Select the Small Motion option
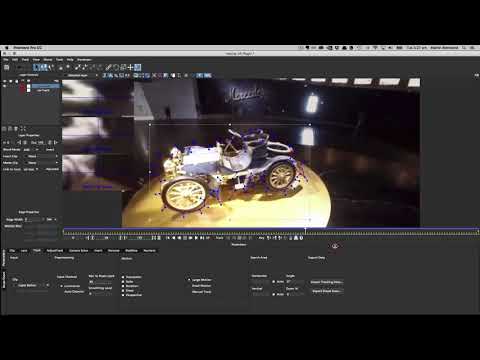The width and height of the screenshot is (480, 360). click(x=201, y=286)
